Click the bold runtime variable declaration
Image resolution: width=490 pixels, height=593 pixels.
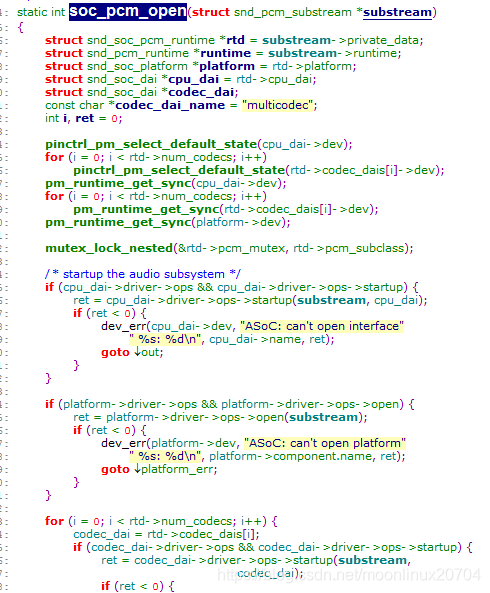click(226, 53)
